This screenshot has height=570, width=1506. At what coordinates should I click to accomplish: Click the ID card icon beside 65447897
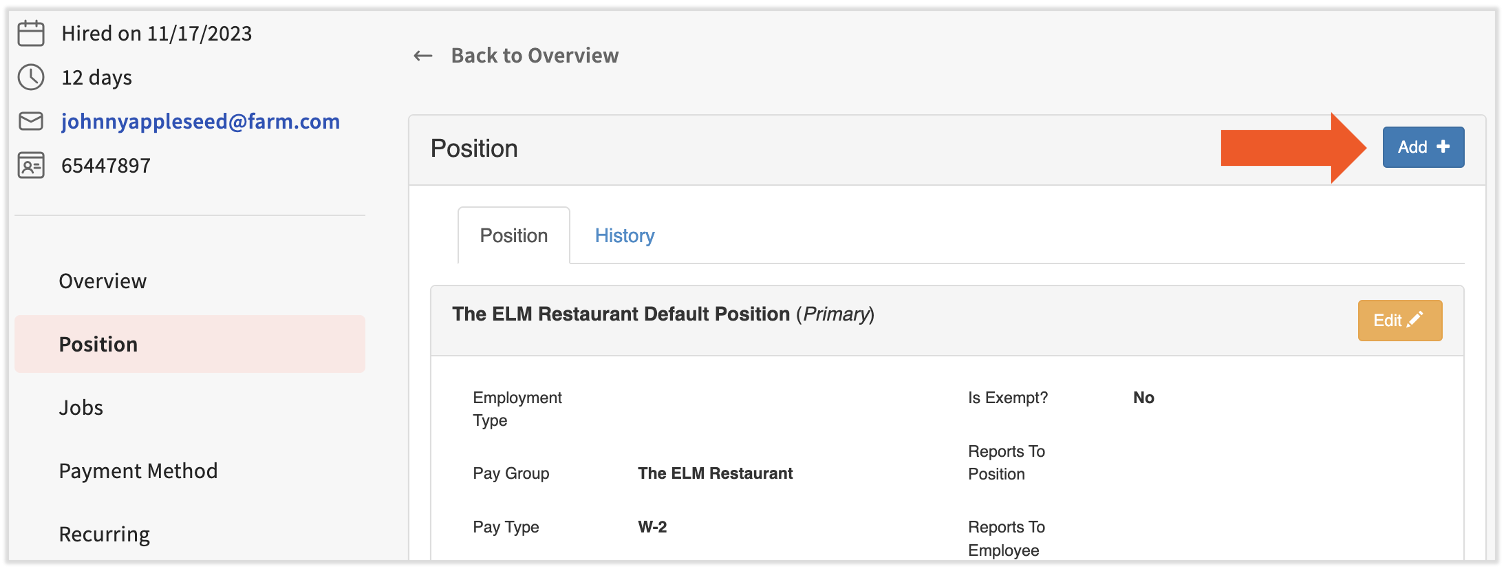[32, 165]
